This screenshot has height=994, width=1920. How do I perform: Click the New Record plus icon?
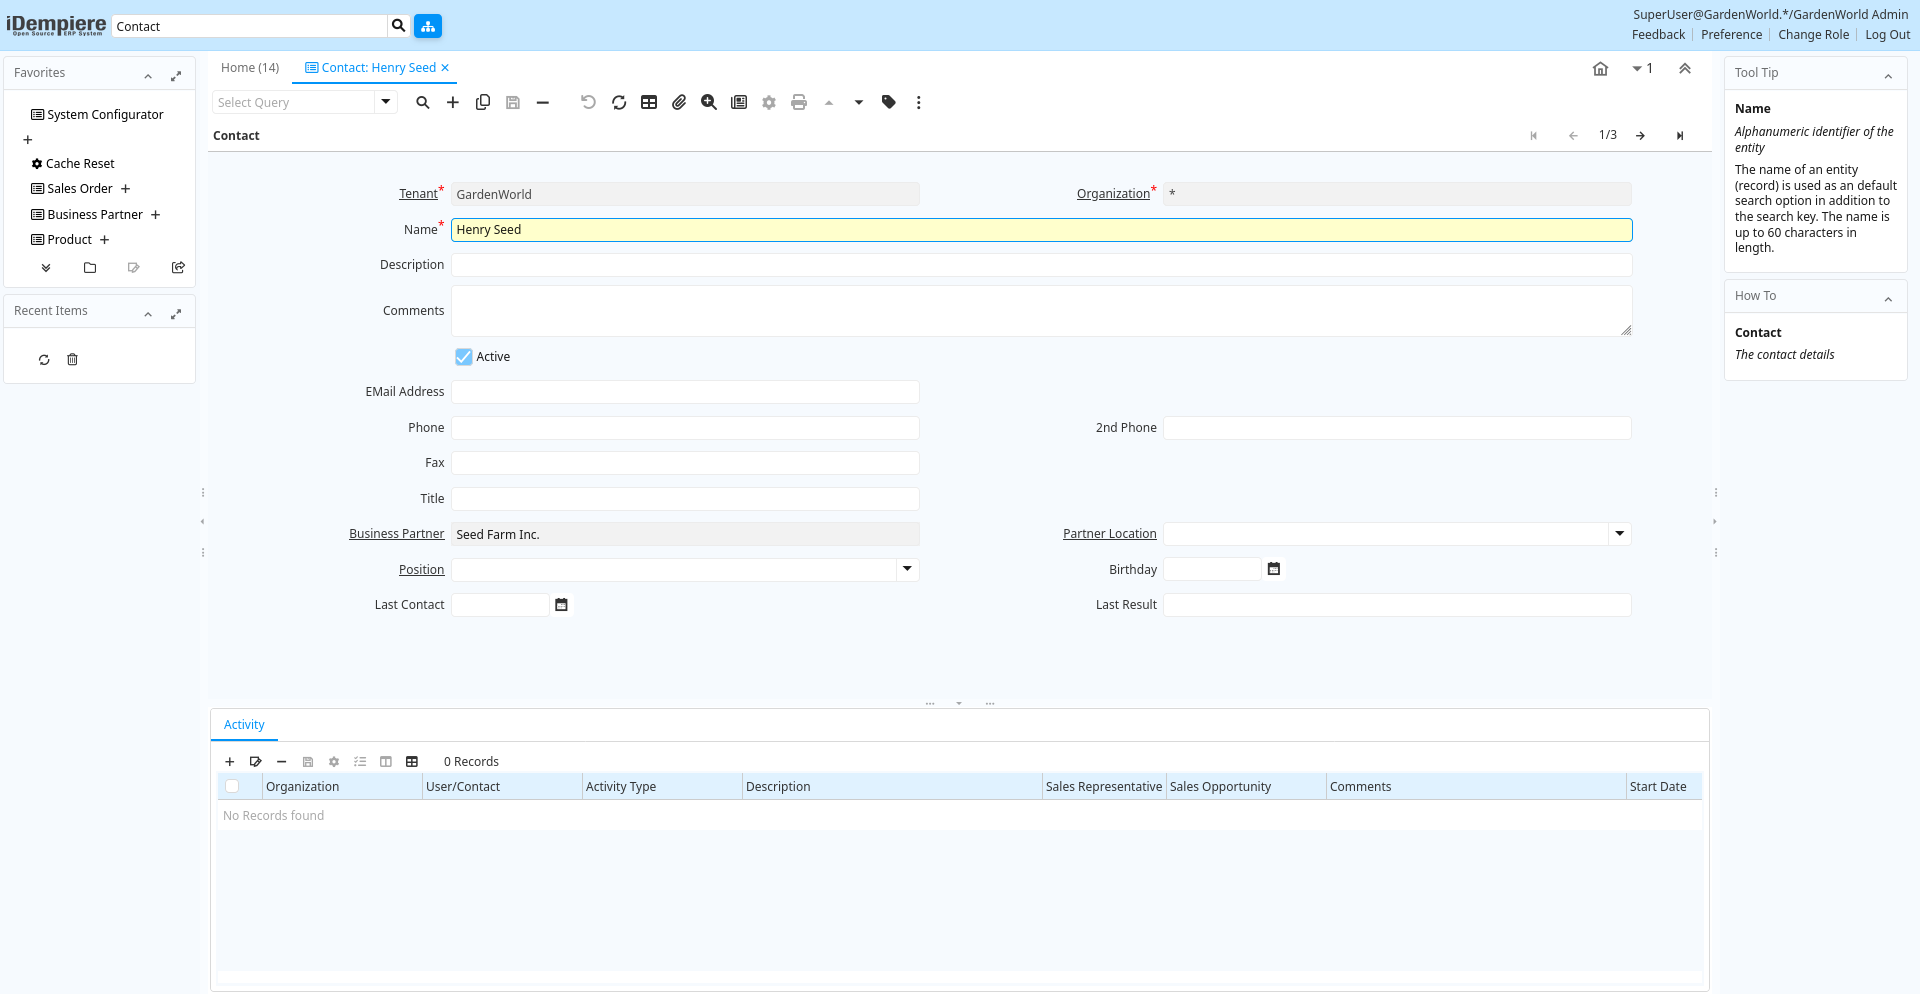pyautogui.click(x=453, y=102)
